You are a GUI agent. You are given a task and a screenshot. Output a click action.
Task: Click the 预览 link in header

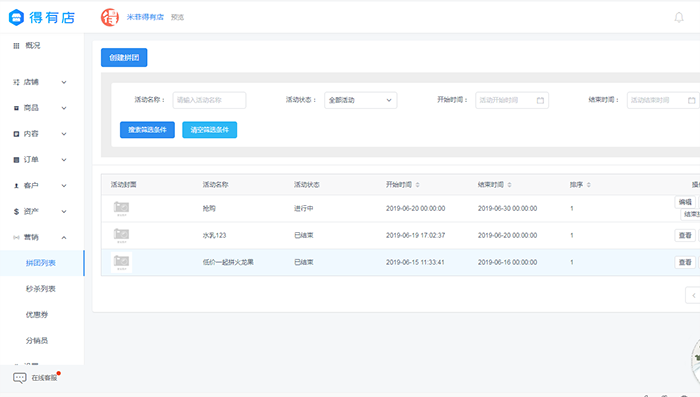click(x=177, y=17)
